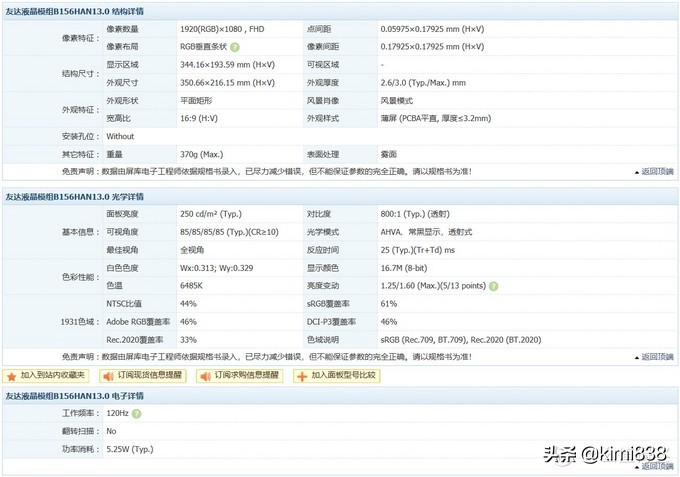Click header B156HAN13.0 电子详情
The image size is (680, 477).
(74, 396)
